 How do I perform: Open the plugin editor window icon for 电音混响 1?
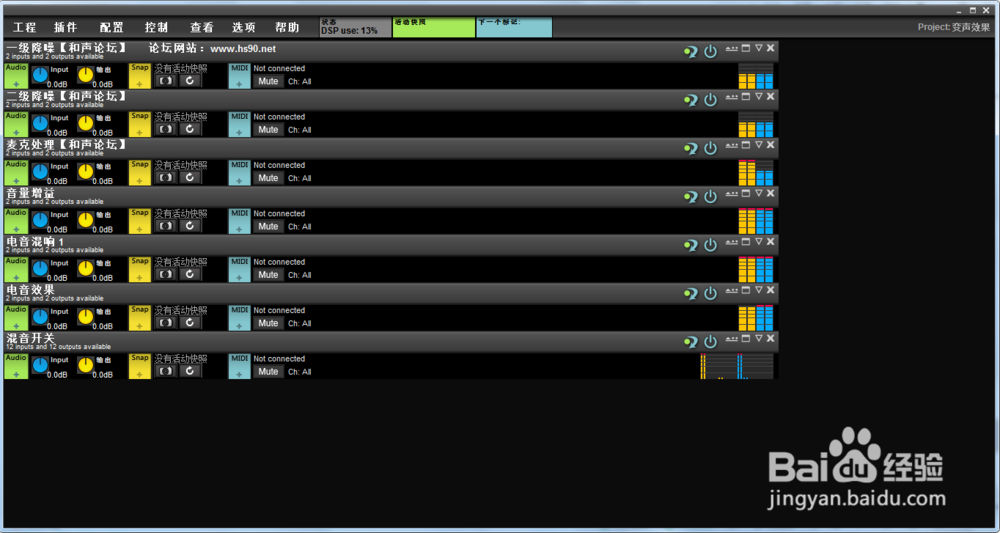pos(746,242)
